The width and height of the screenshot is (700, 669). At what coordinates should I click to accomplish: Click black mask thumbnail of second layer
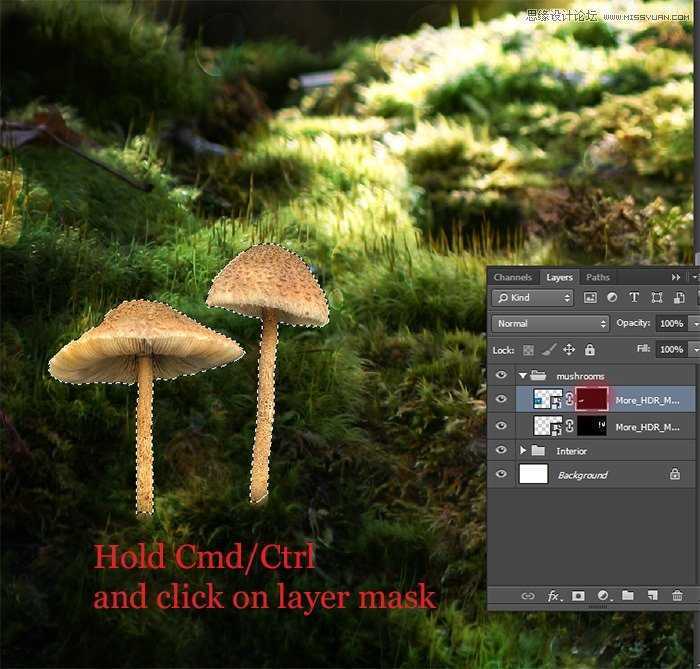[x=592, y=426]
